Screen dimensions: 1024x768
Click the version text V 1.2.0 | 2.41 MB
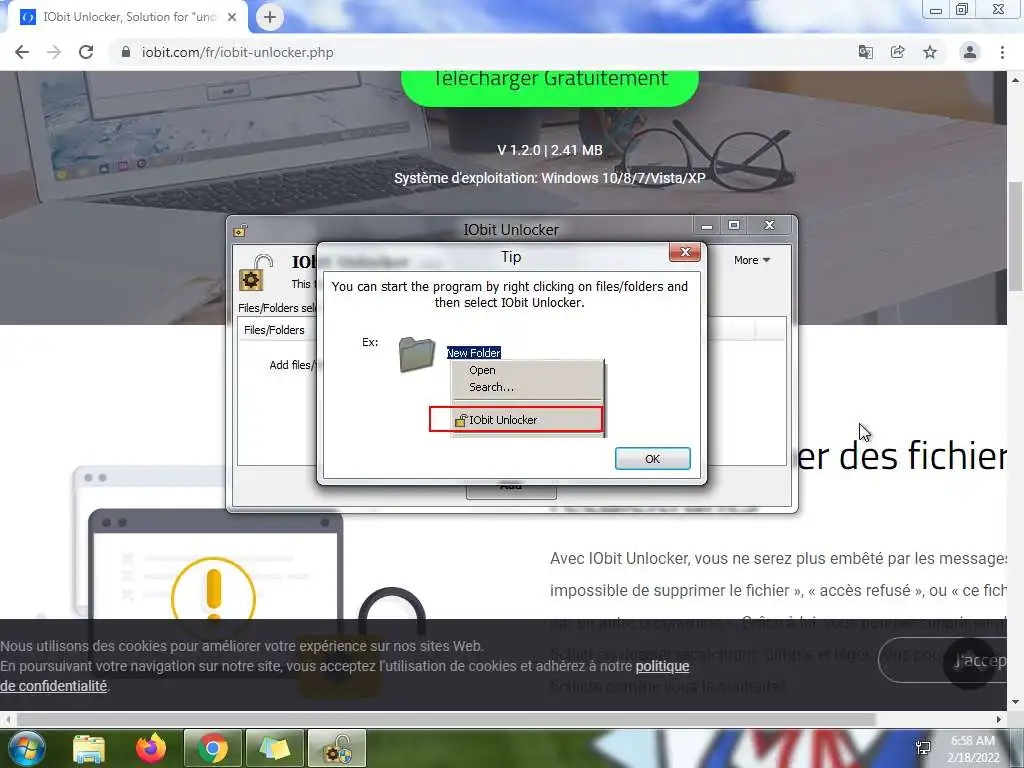550,150
